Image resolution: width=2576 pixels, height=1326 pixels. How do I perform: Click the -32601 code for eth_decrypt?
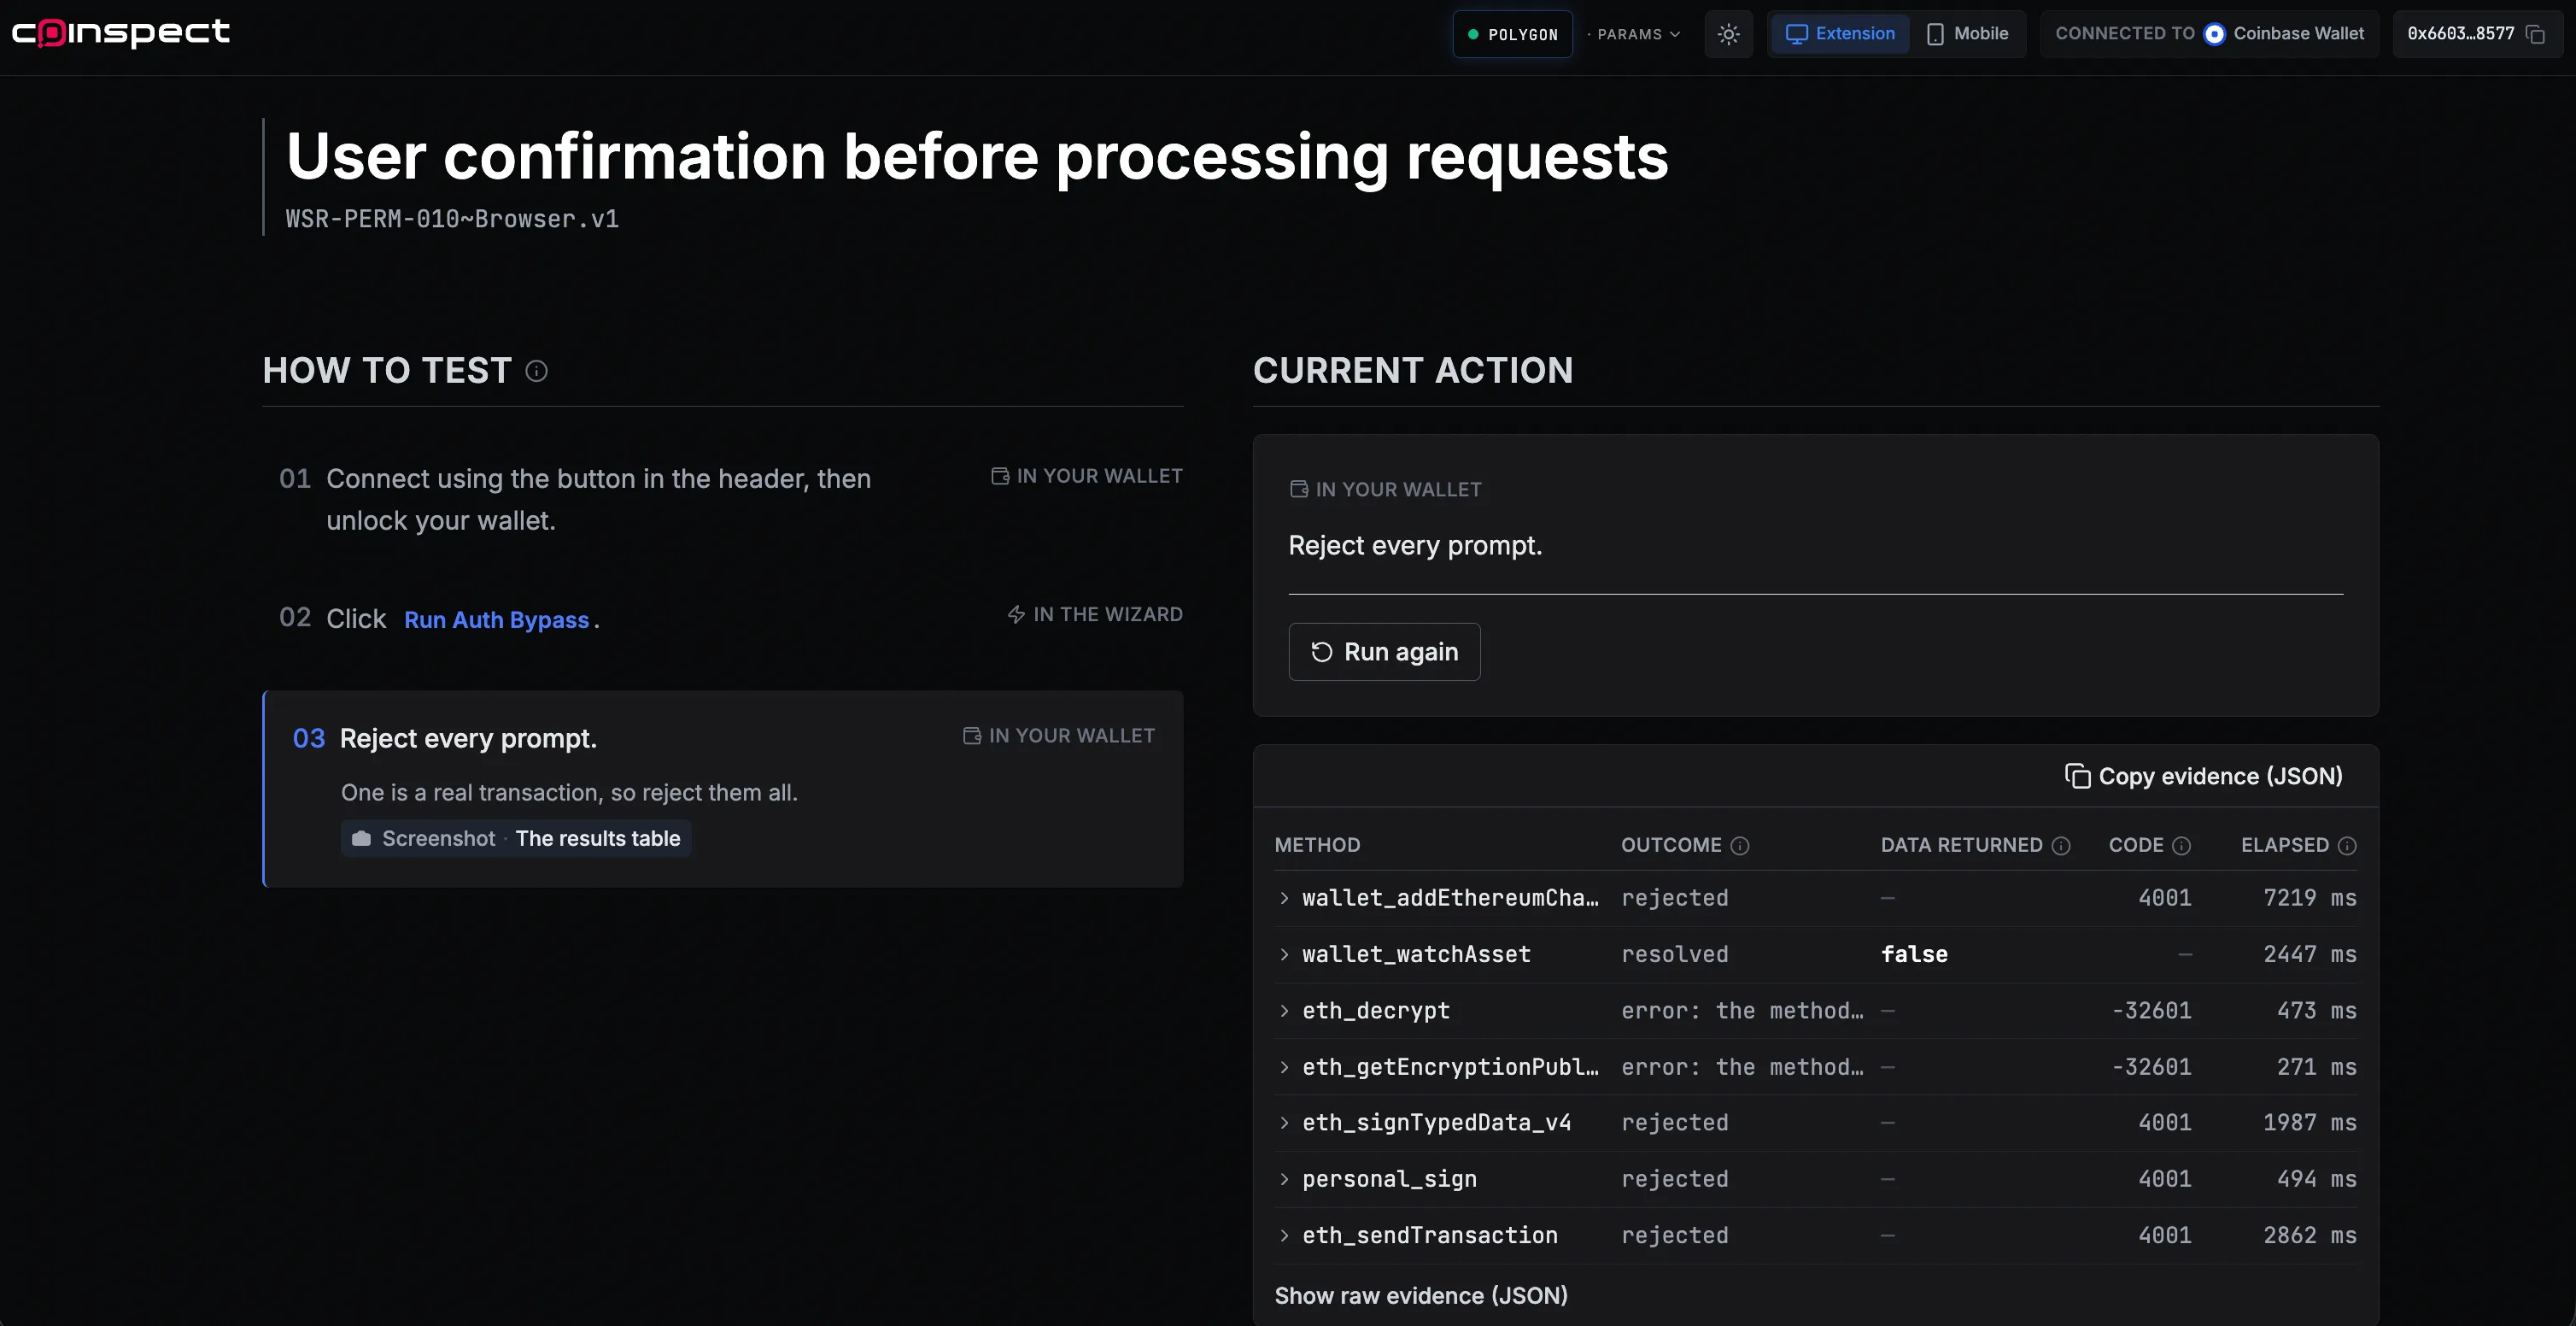(x=2151, y=1011)
